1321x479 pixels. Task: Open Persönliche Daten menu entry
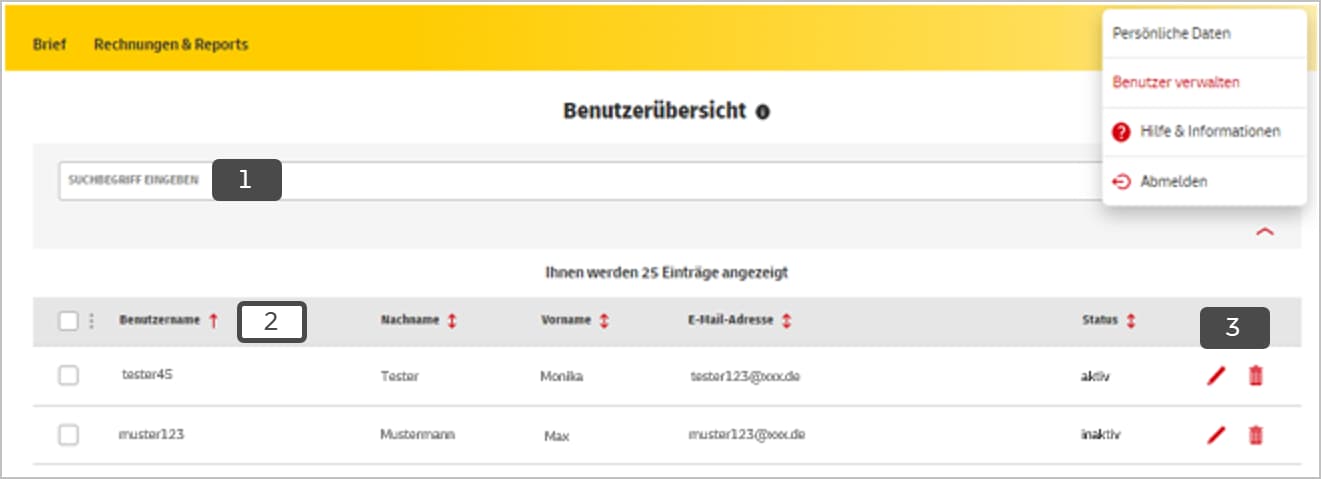pos(1171,34)
